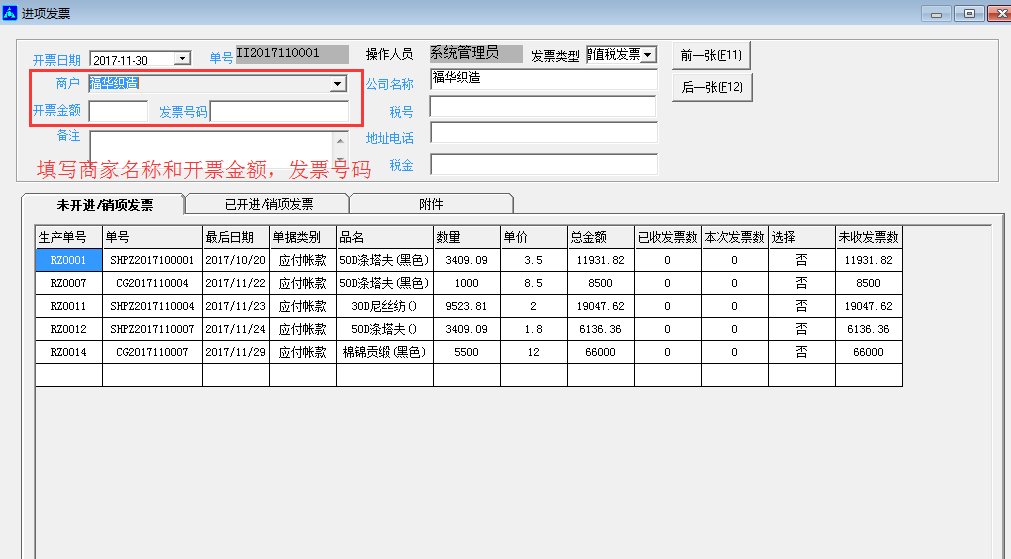The image size is (1011, 559).
Task: Toggle 选择 cell 否 in row RZ0011
Action: click(802, 306)
